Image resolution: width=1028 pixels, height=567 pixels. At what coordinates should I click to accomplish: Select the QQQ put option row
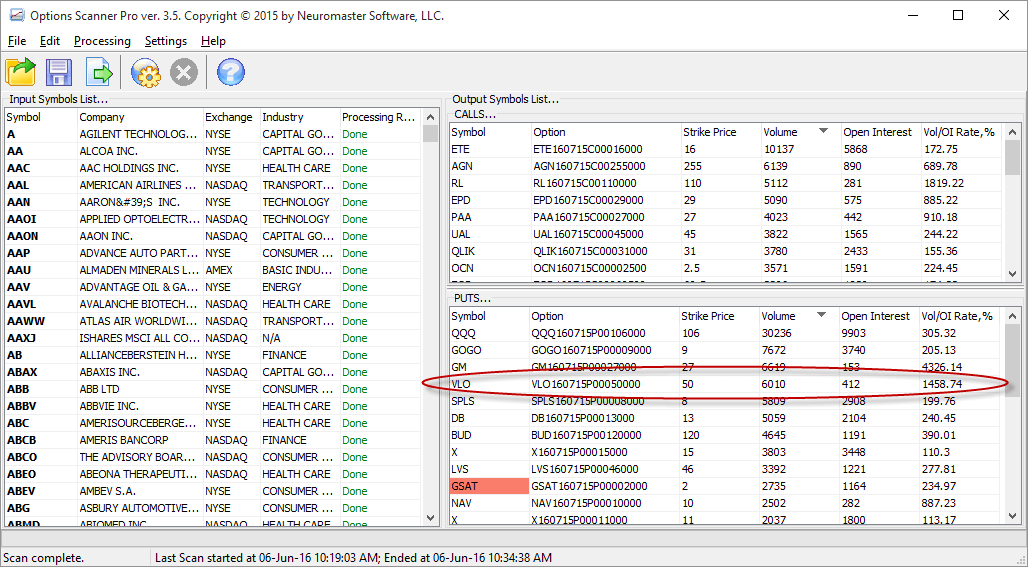click(724, 334)
